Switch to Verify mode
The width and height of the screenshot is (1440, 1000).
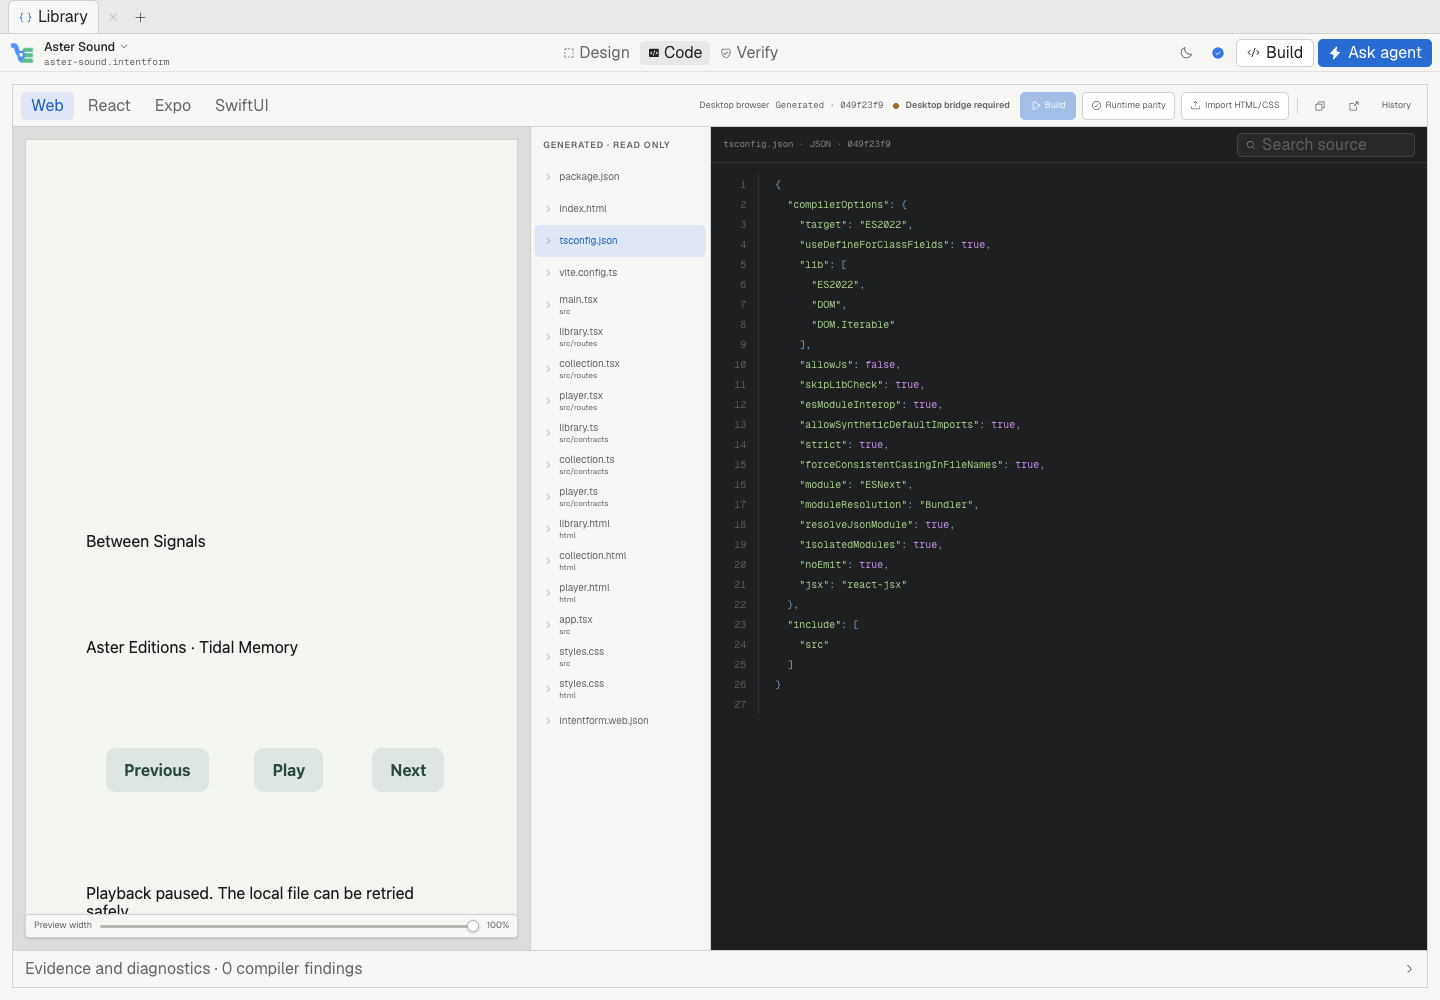(x=749, y=53)
